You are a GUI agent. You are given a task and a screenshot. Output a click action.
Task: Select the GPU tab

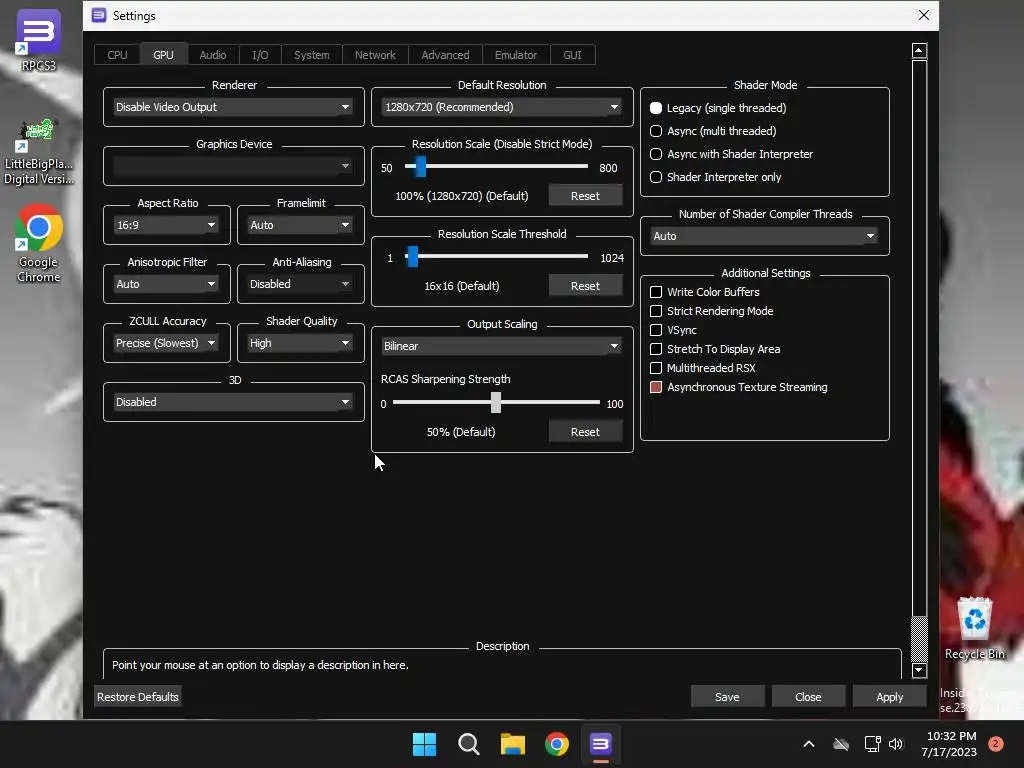coord(163,55)
